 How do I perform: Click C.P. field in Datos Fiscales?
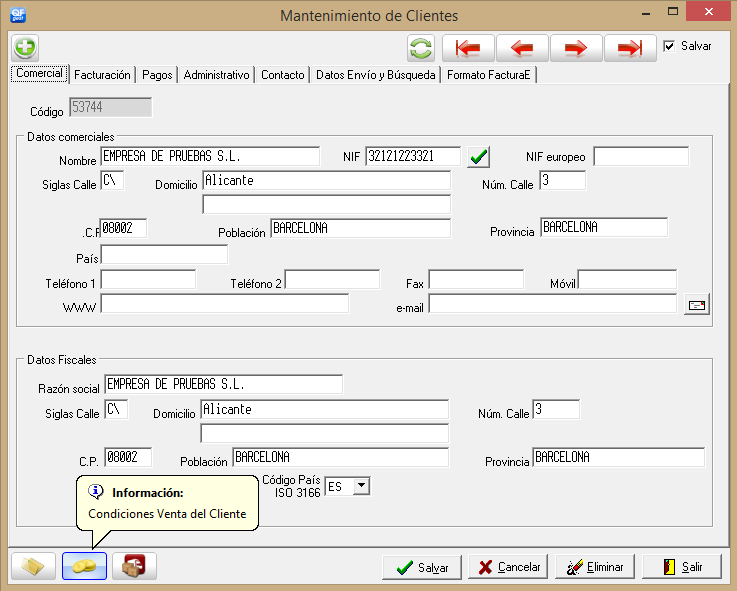coord(128,457)
